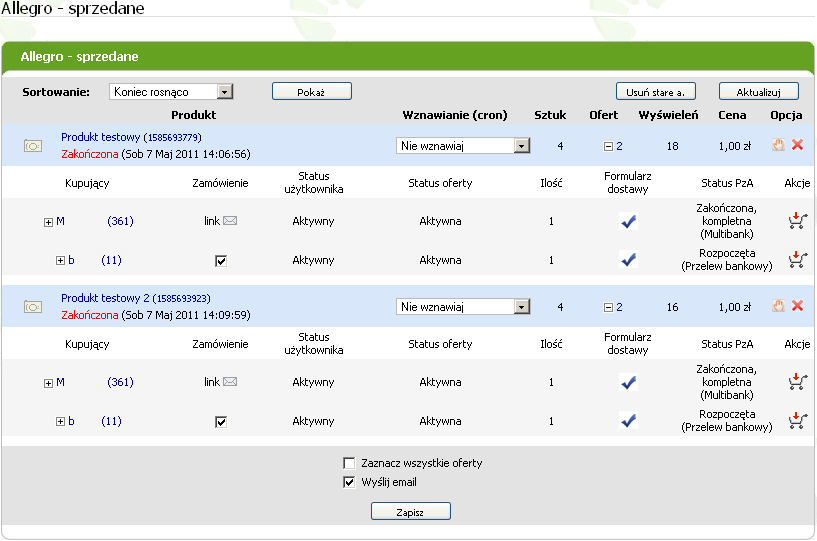Open Nie wznawiaj dropdown for Produkt testowy 2

pyautogui.click(x=463, y=307)
